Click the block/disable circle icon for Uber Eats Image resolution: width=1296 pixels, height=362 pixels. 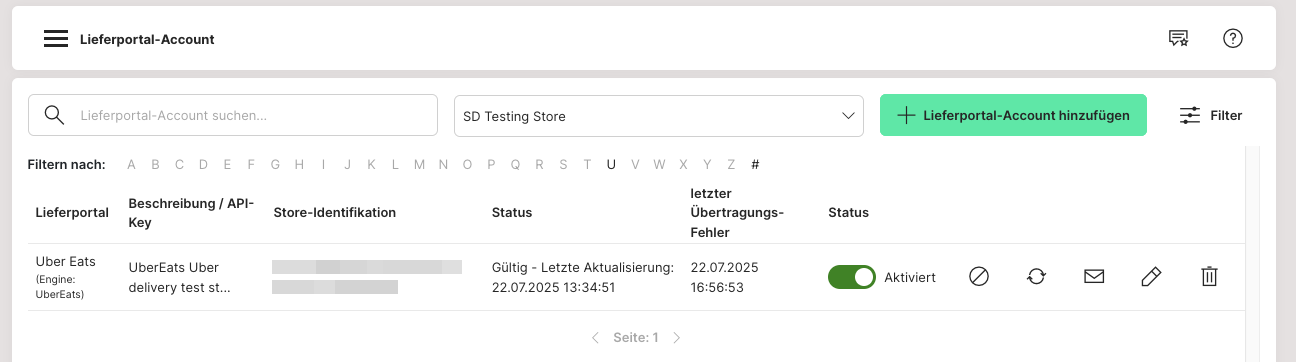(979, 277)
